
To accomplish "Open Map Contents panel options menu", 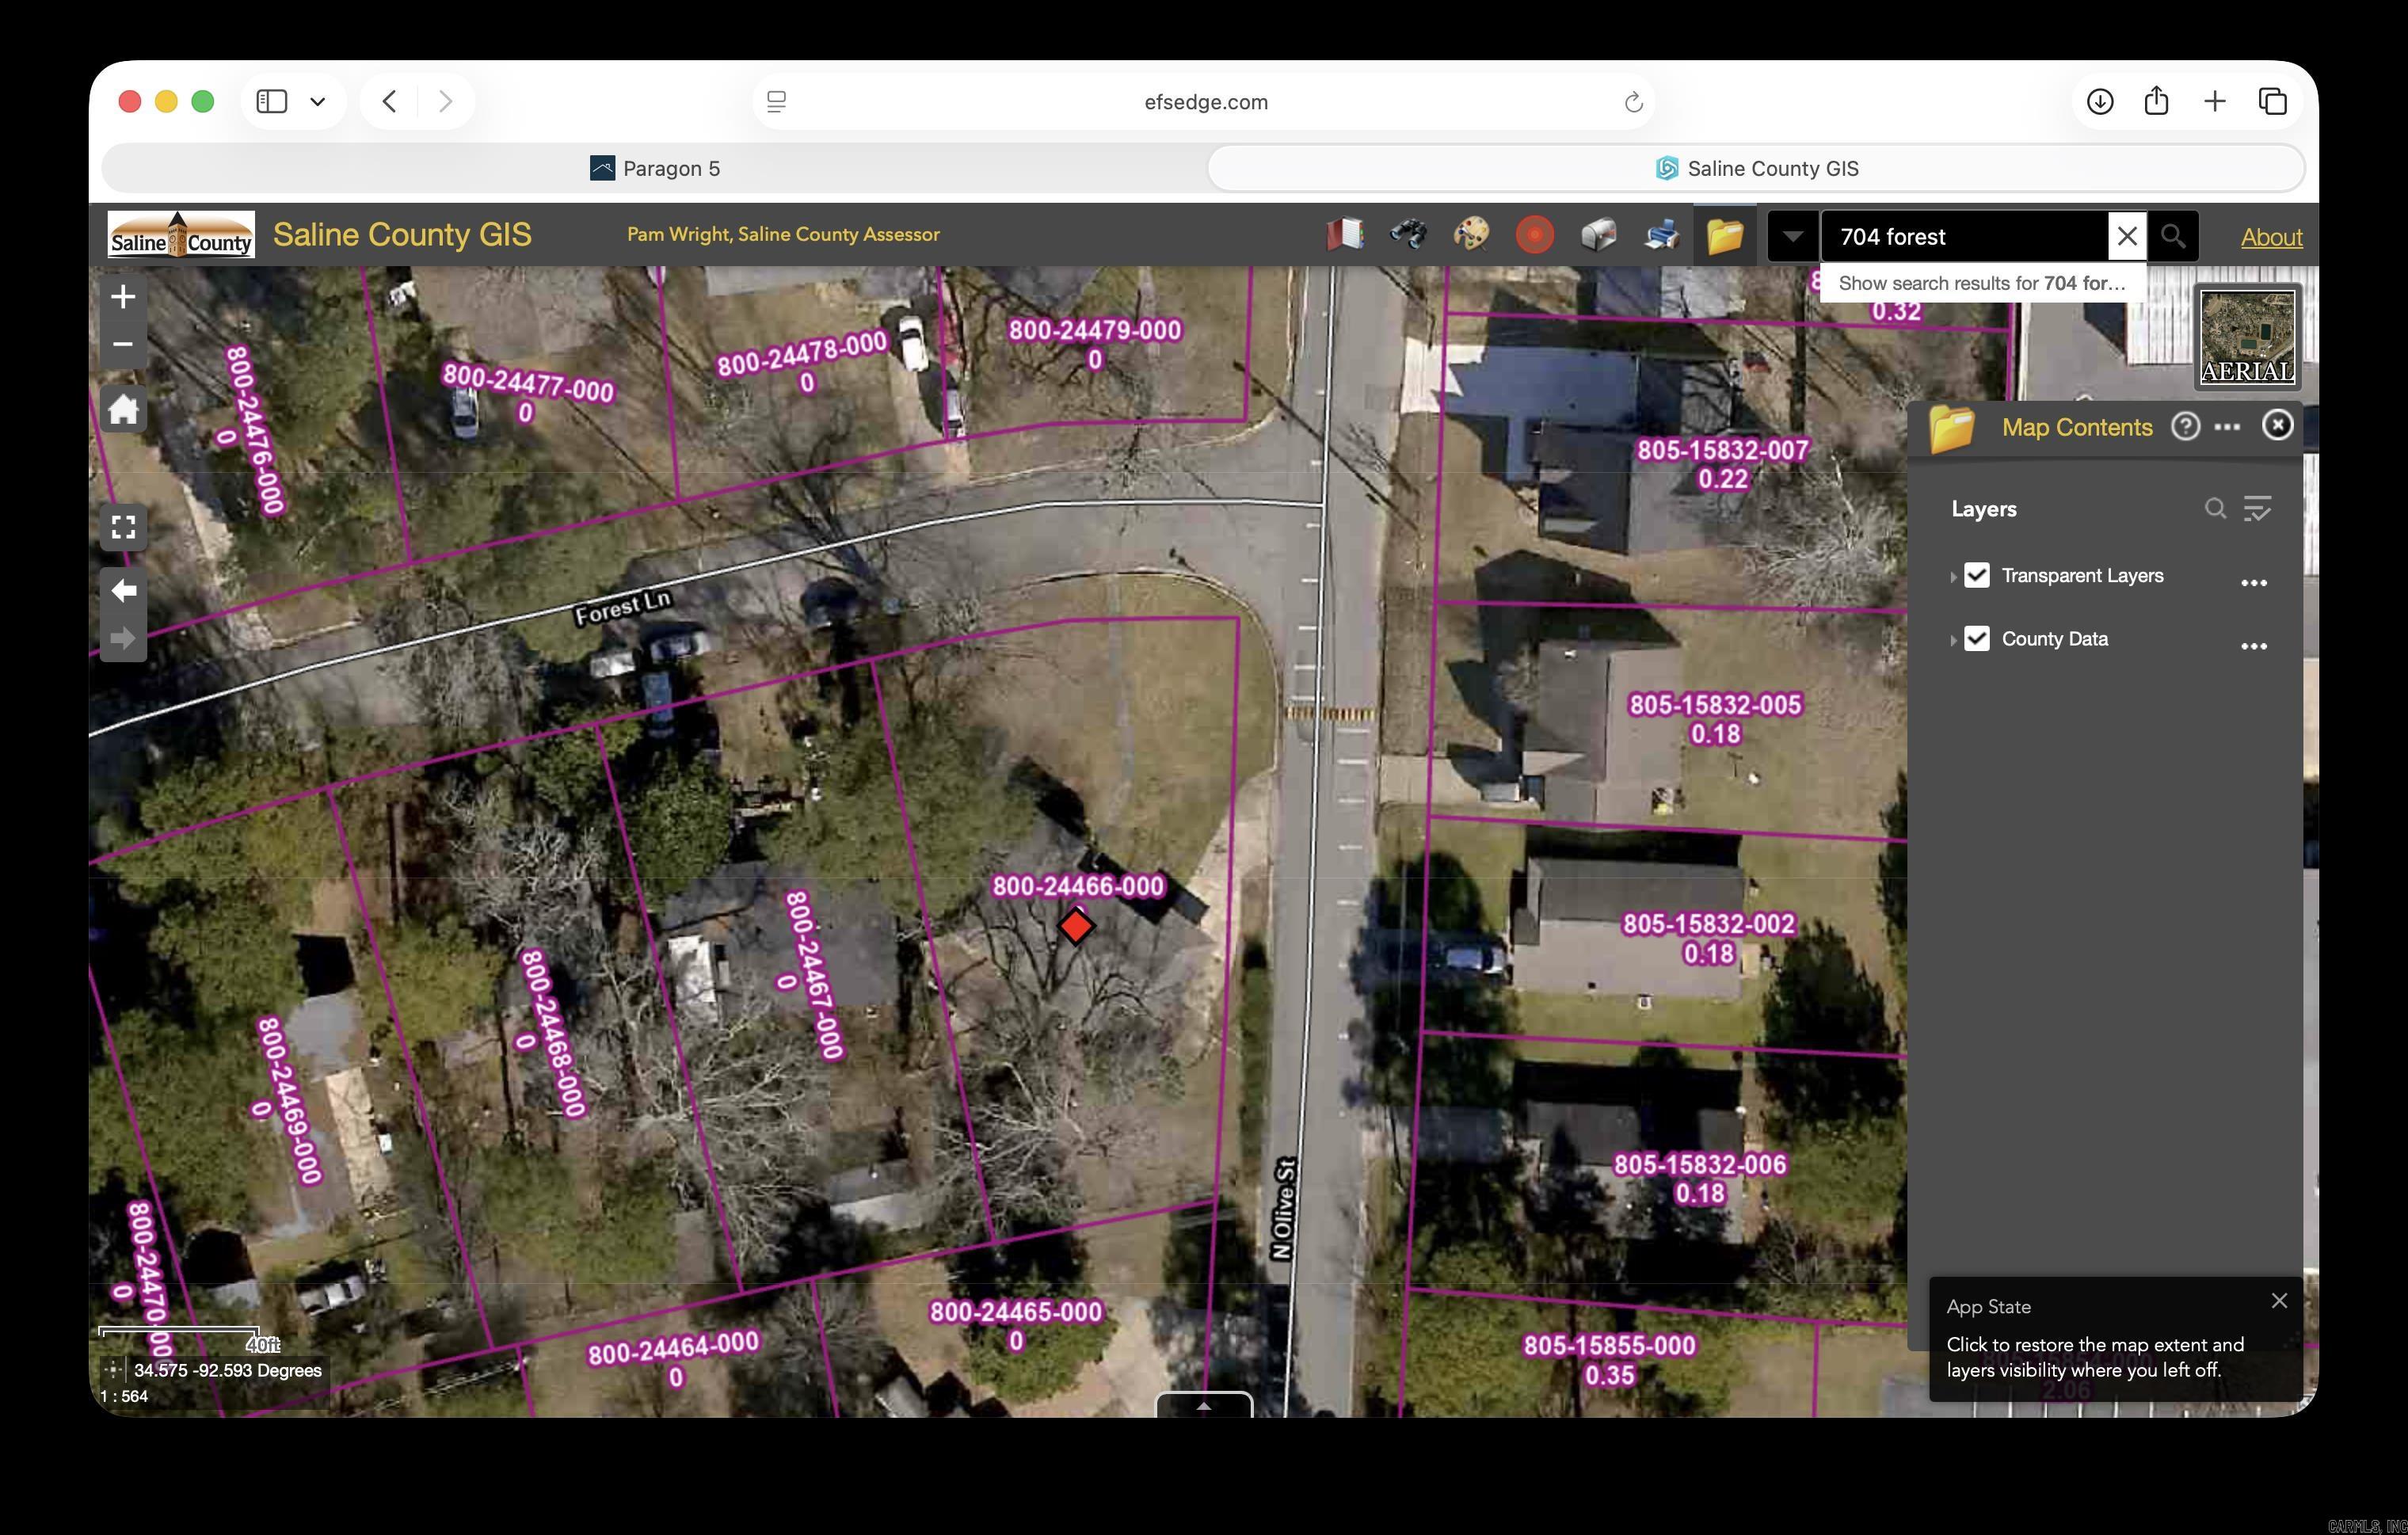I will click(x=2227, y=427).
